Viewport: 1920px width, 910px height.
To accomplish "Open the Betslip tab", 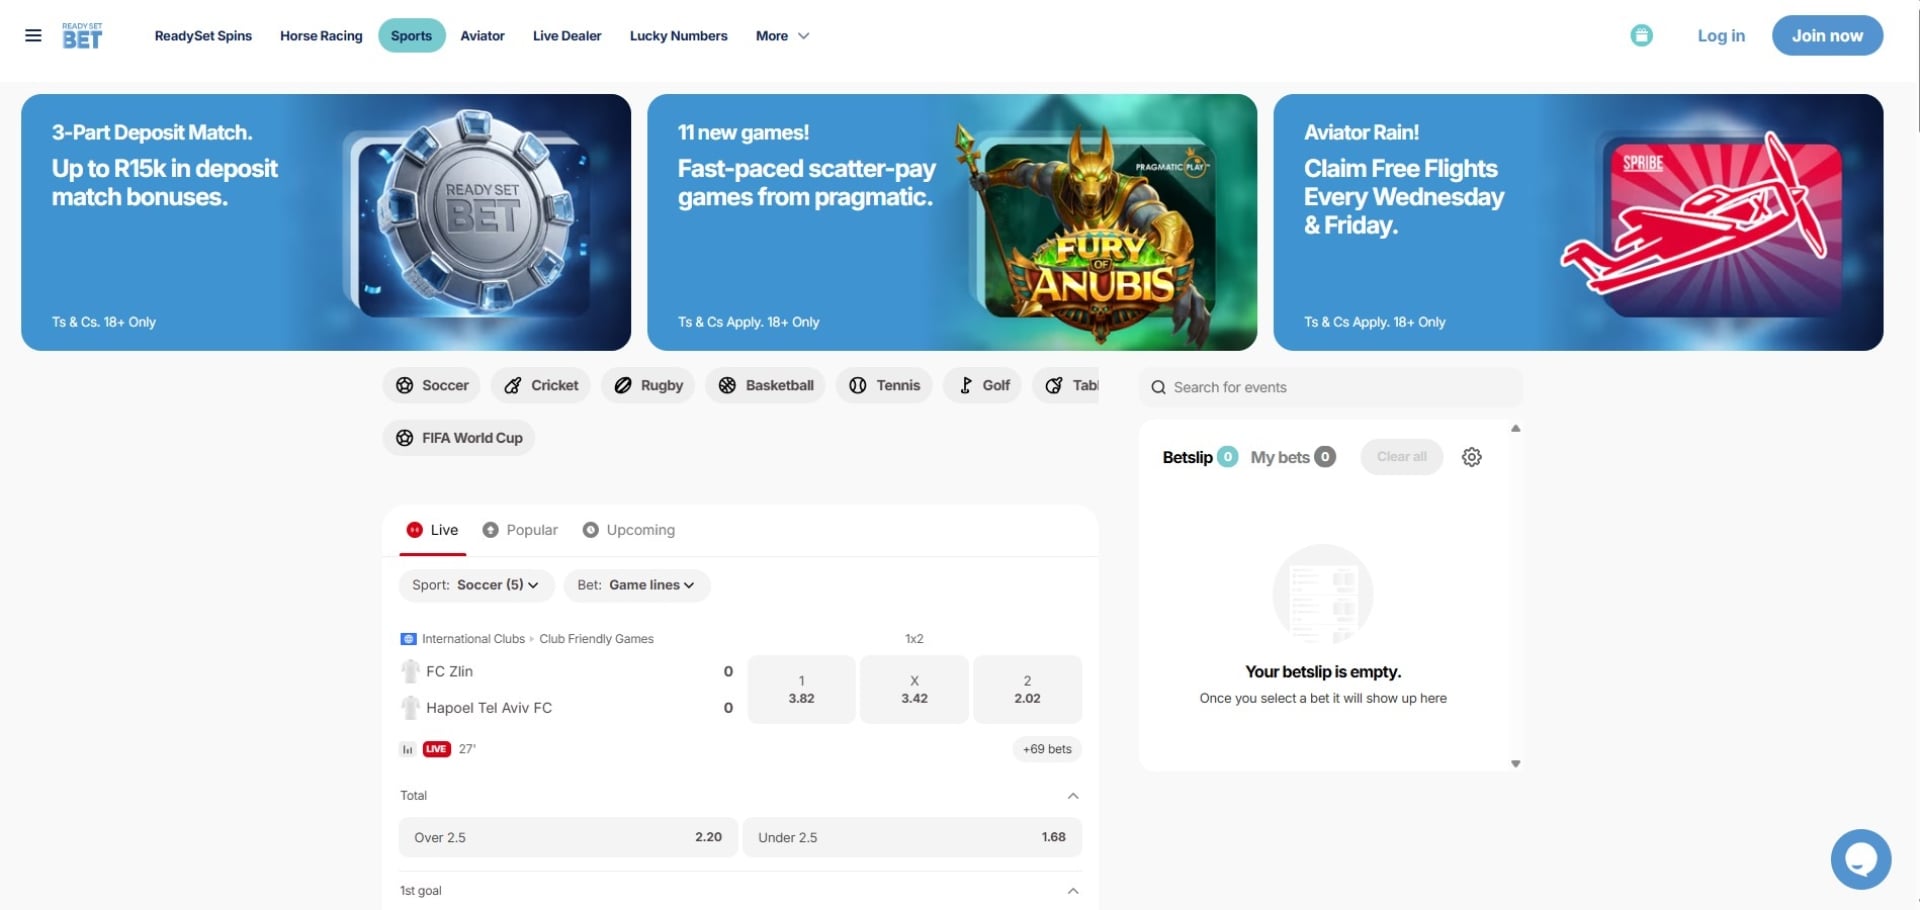I will coord(1200,457).
